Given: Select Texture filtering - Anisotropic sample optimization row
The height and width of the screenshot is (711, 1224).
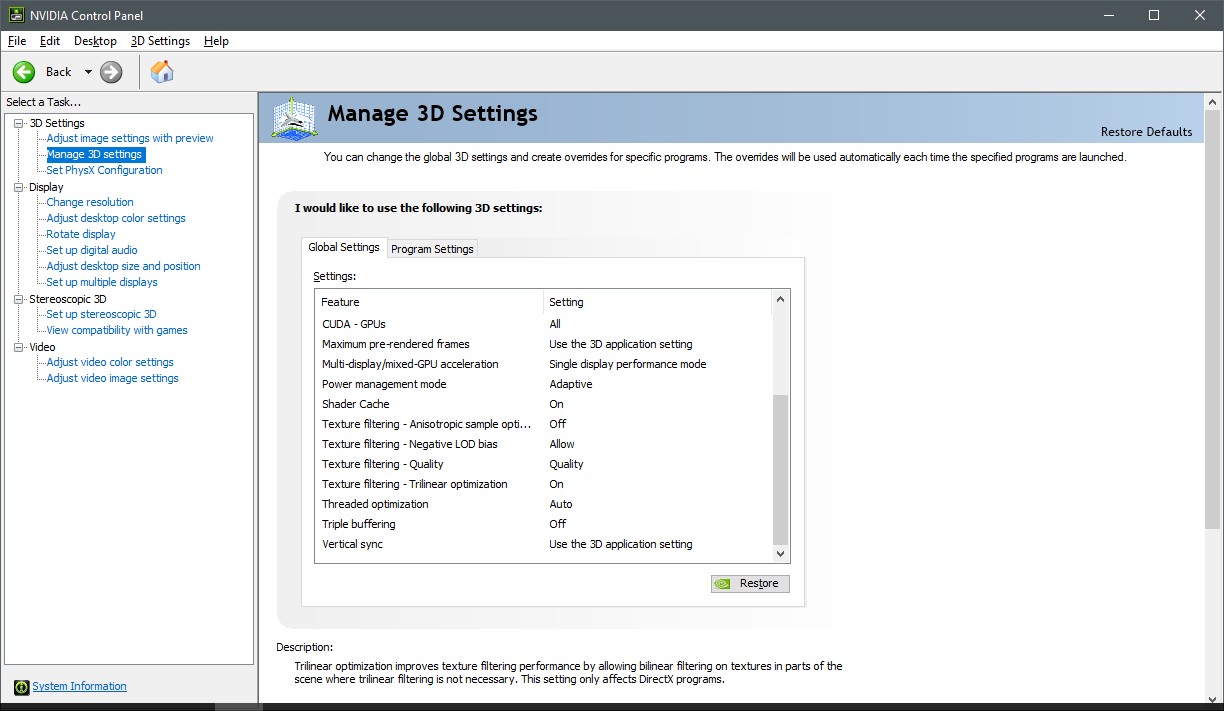Looking at the screenshot, I should coord(544,424).
